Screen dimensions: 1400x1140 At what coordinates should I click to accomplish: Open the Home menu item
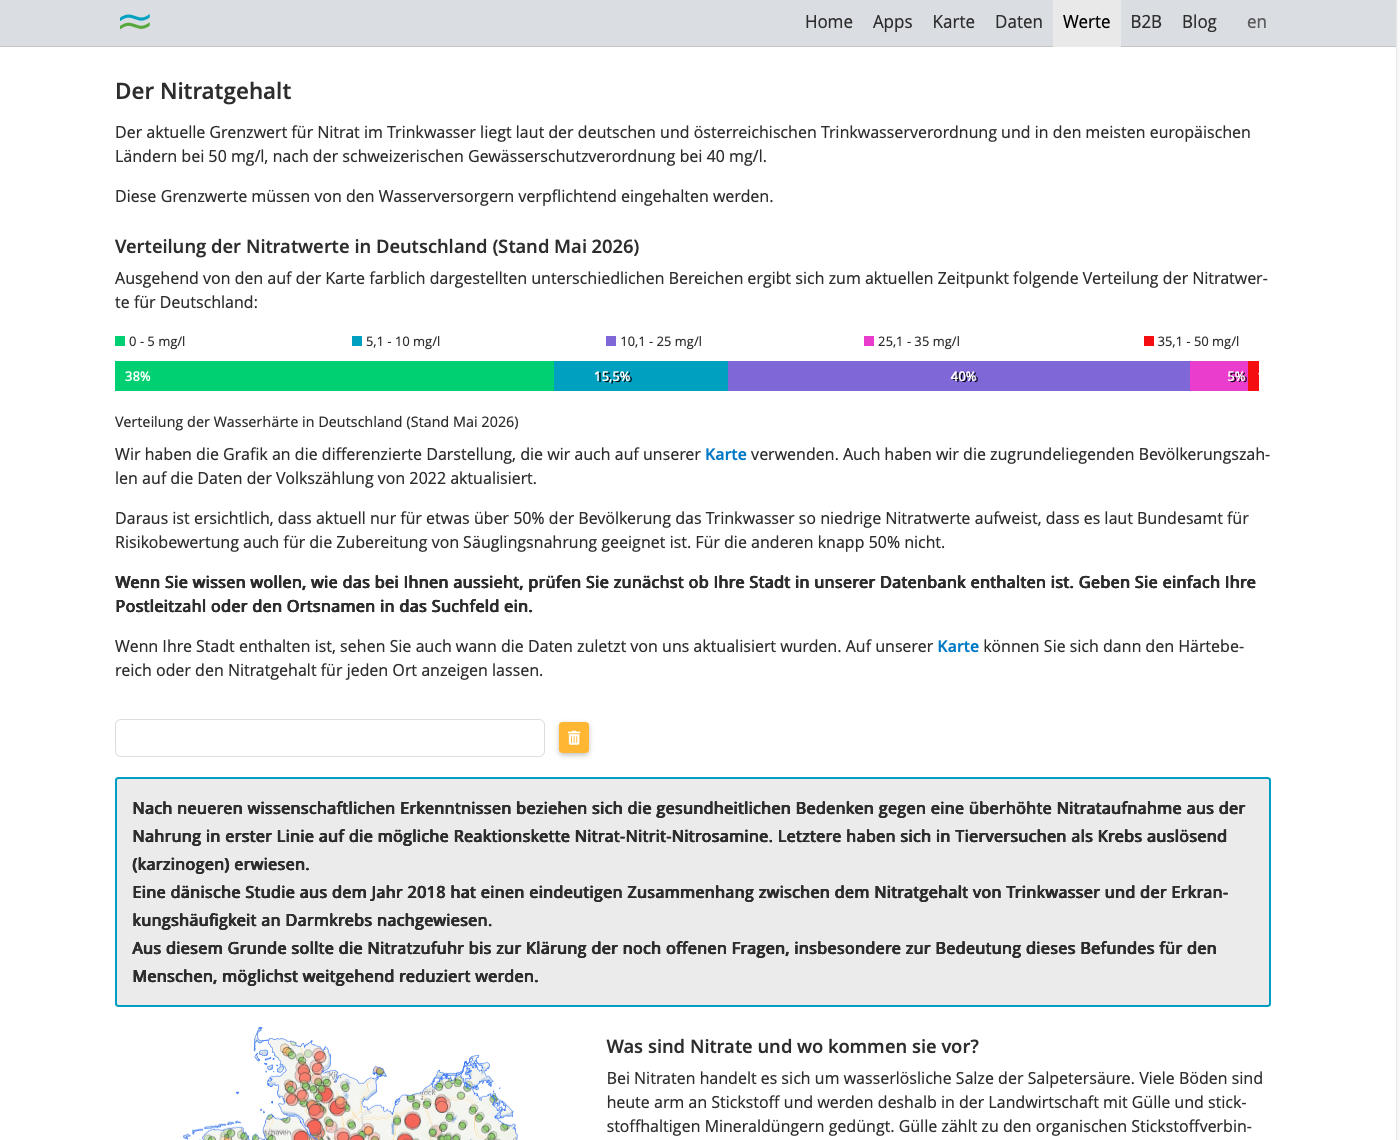coord(829,22)
